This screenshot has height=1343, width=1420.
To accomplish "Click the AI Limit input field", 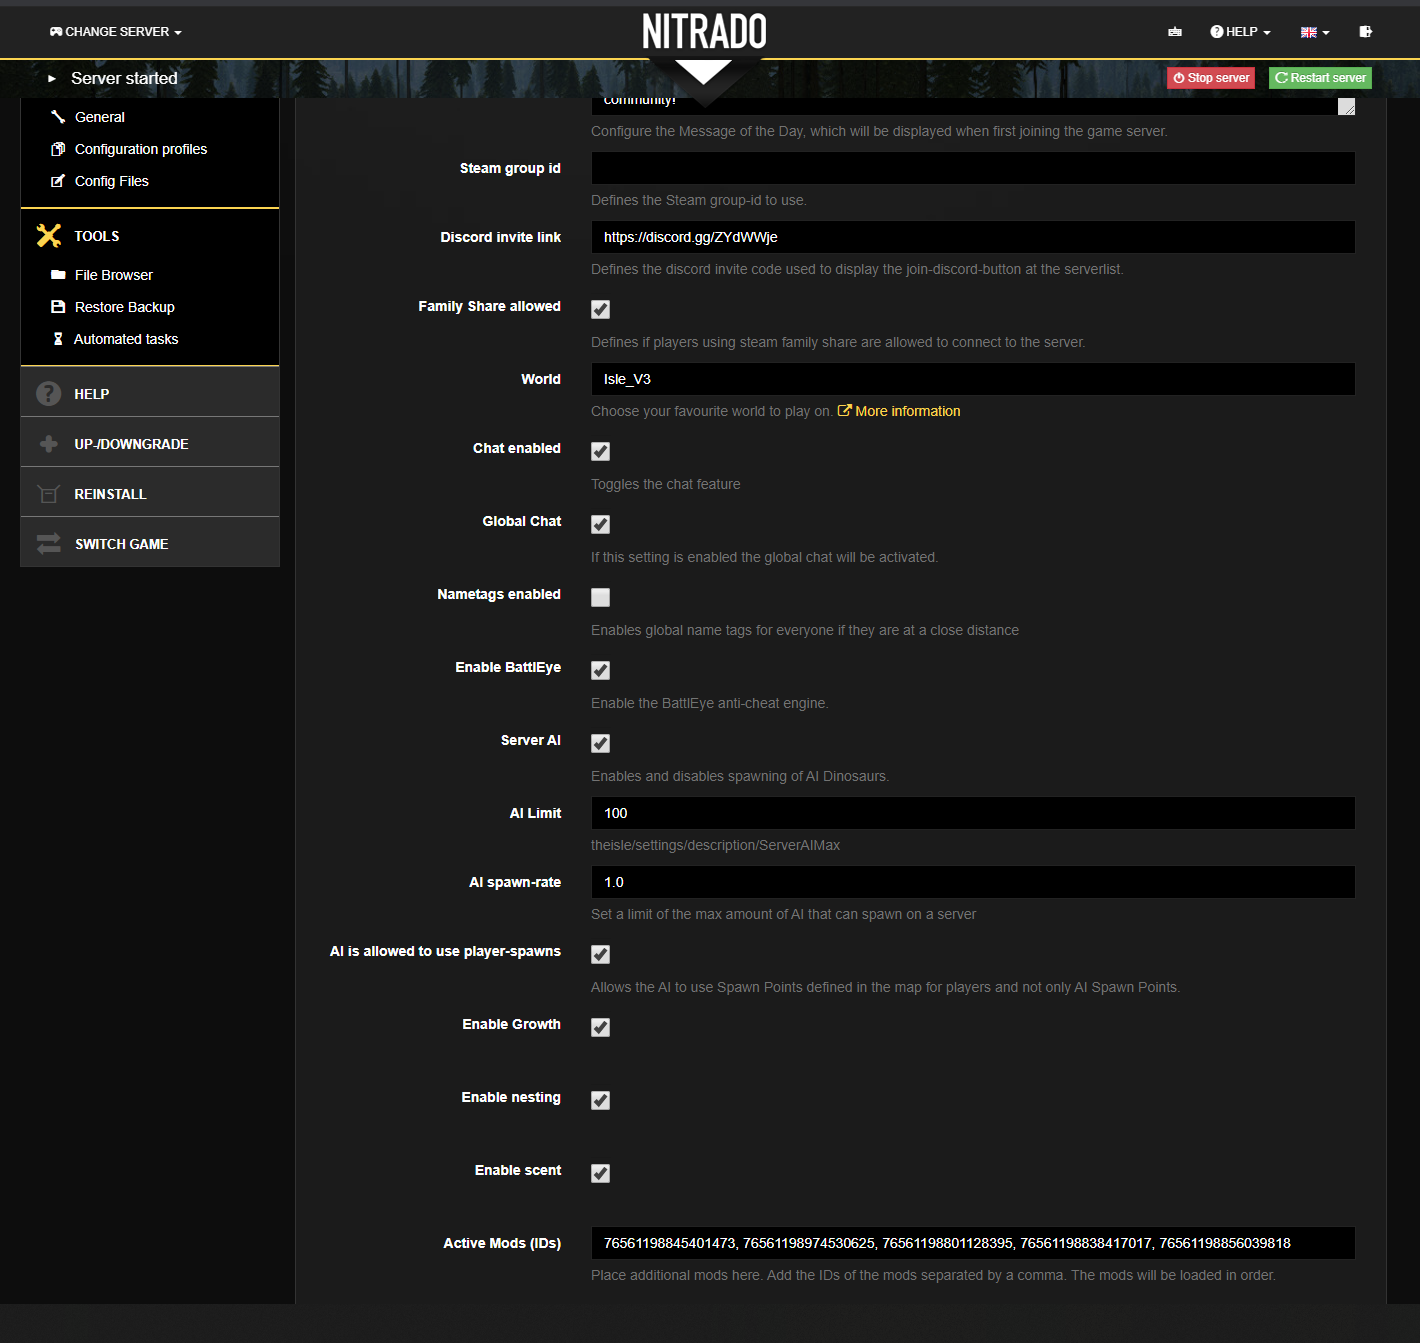I will point(973,813).
